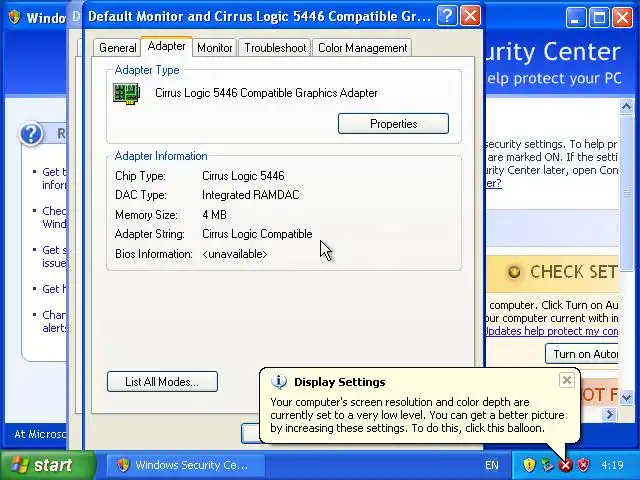This screenshot has height=480, width=640.
Task: Click the EN language indicator
Action: [x=492, y=465]
